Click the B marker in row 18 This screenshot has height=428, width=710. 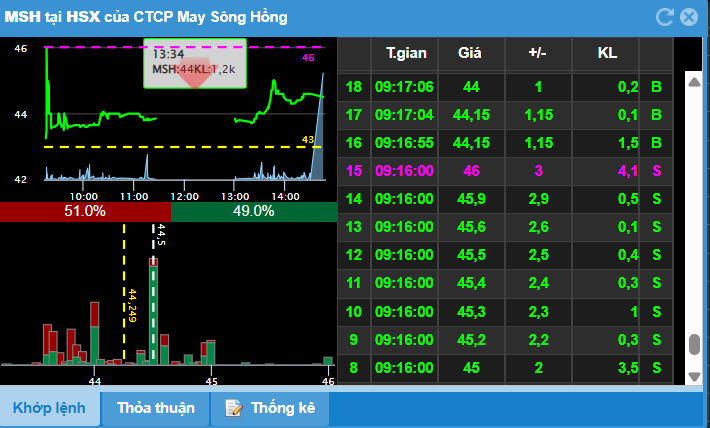[656, 87]
